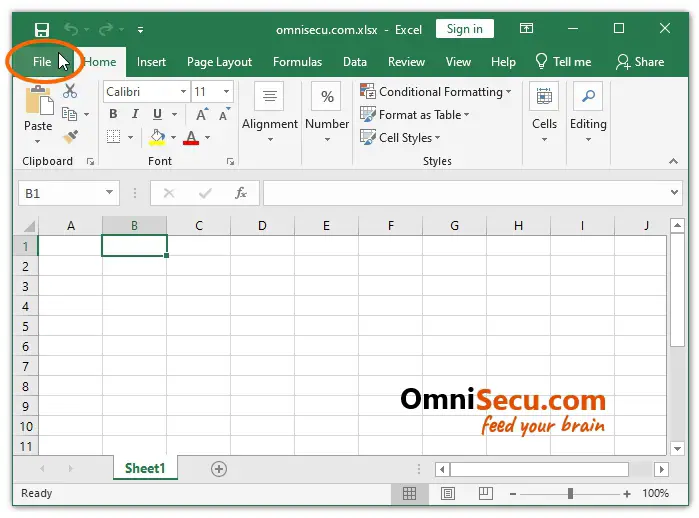Expand the formula bar chevron
The image size is (699, 518).
(674, 192)
